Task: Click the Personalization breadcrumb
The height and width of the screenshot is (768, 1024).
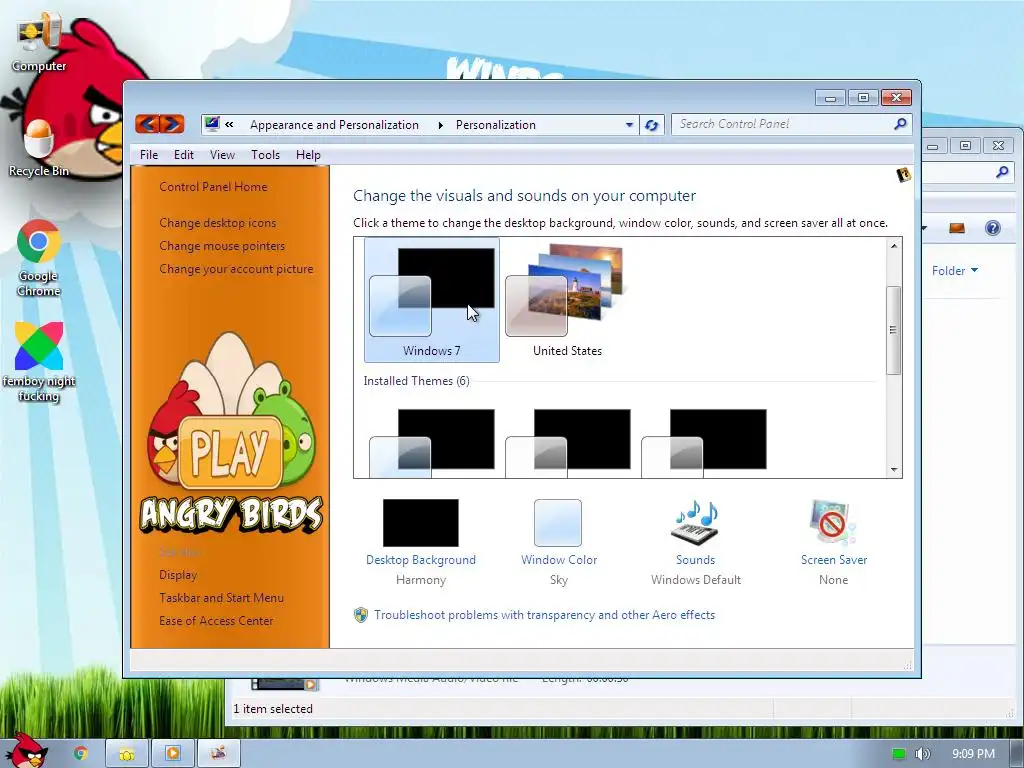Action: click(x=496, y=125)
